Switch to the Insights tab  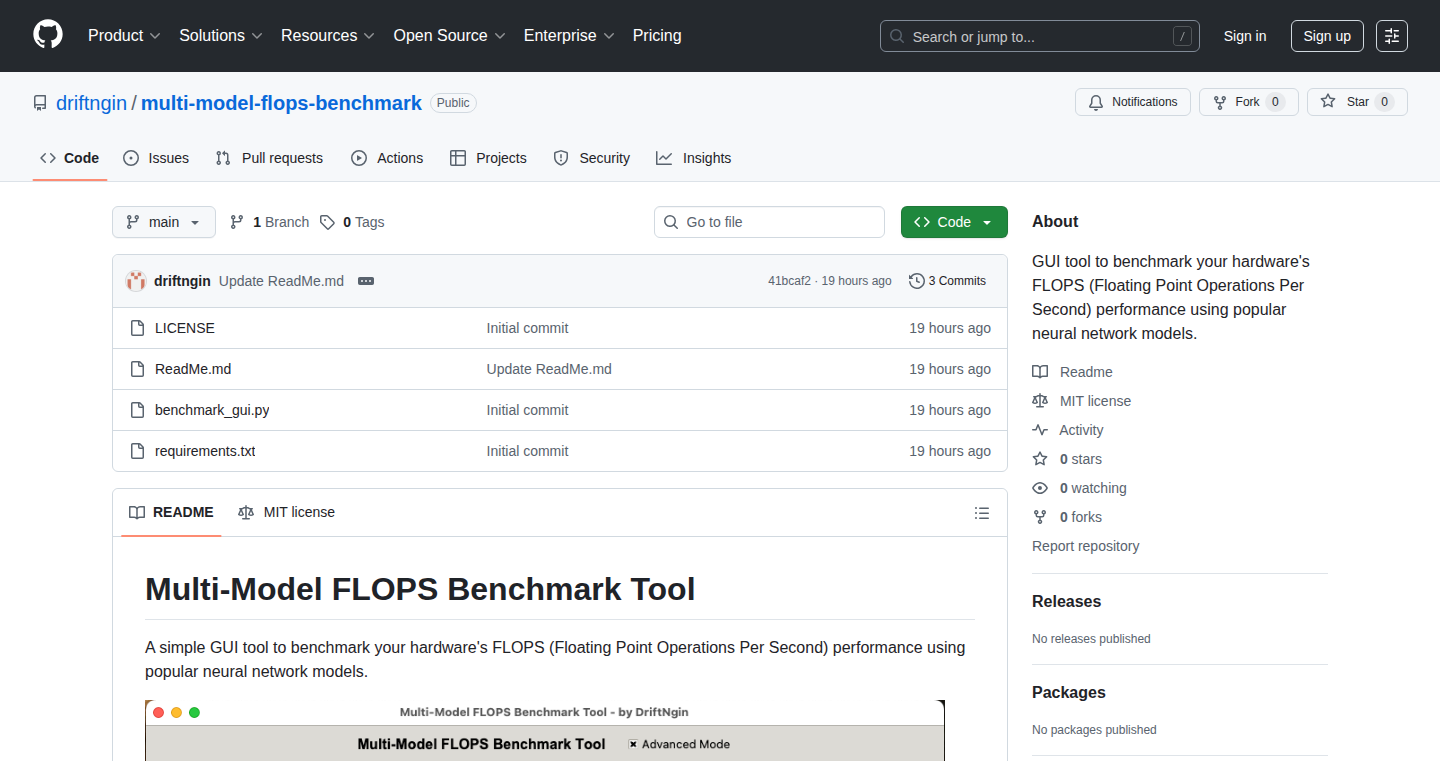click(x=694, y=158)
